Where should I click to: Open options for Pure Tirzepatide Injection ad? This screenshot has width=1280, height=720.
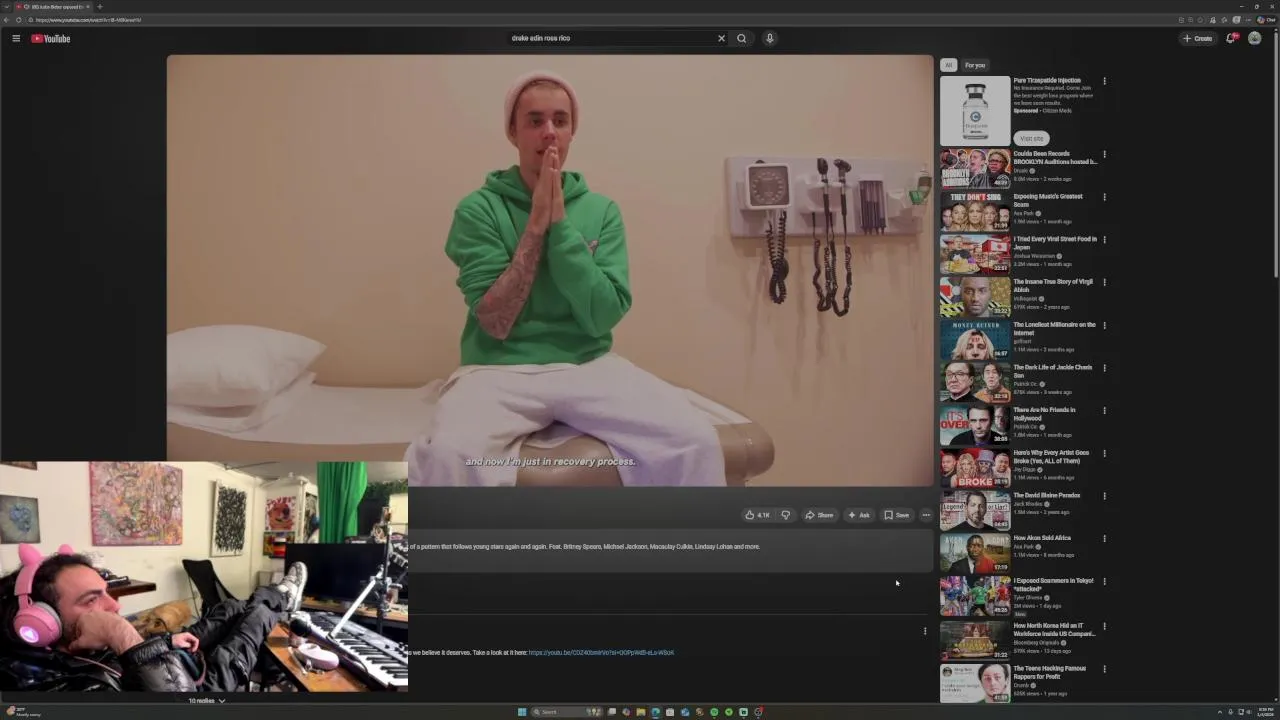tap(1105, 81)
